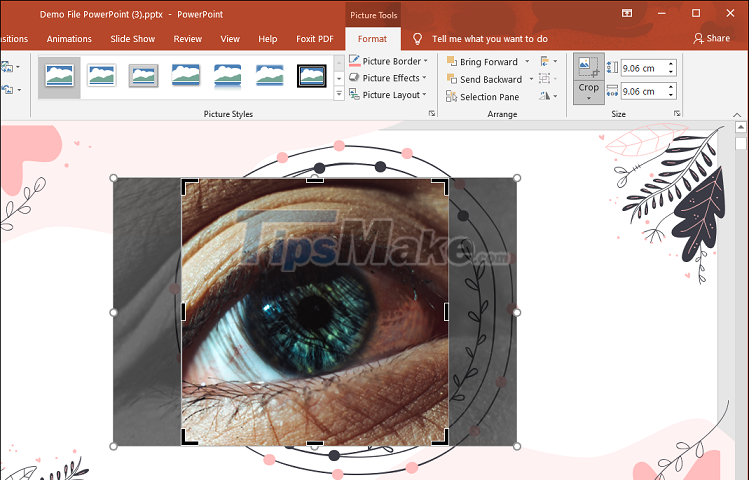Screen dimensions: 749x480
Task: Open the Foxit PDF tab
Action: coord(314,39)
